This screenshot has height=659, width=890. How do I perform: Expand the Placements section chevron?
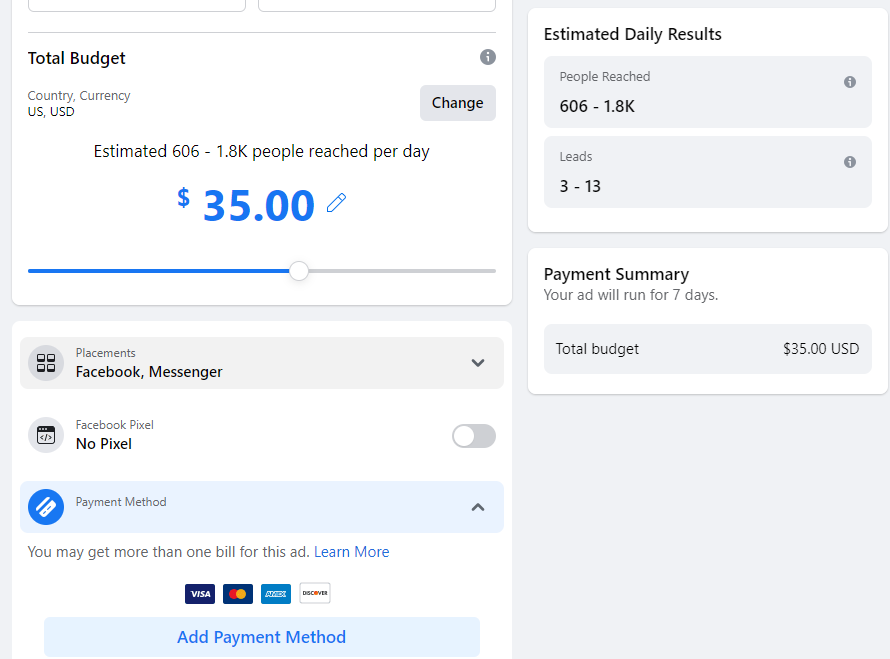pyautogui.click(x=478, y=363)
